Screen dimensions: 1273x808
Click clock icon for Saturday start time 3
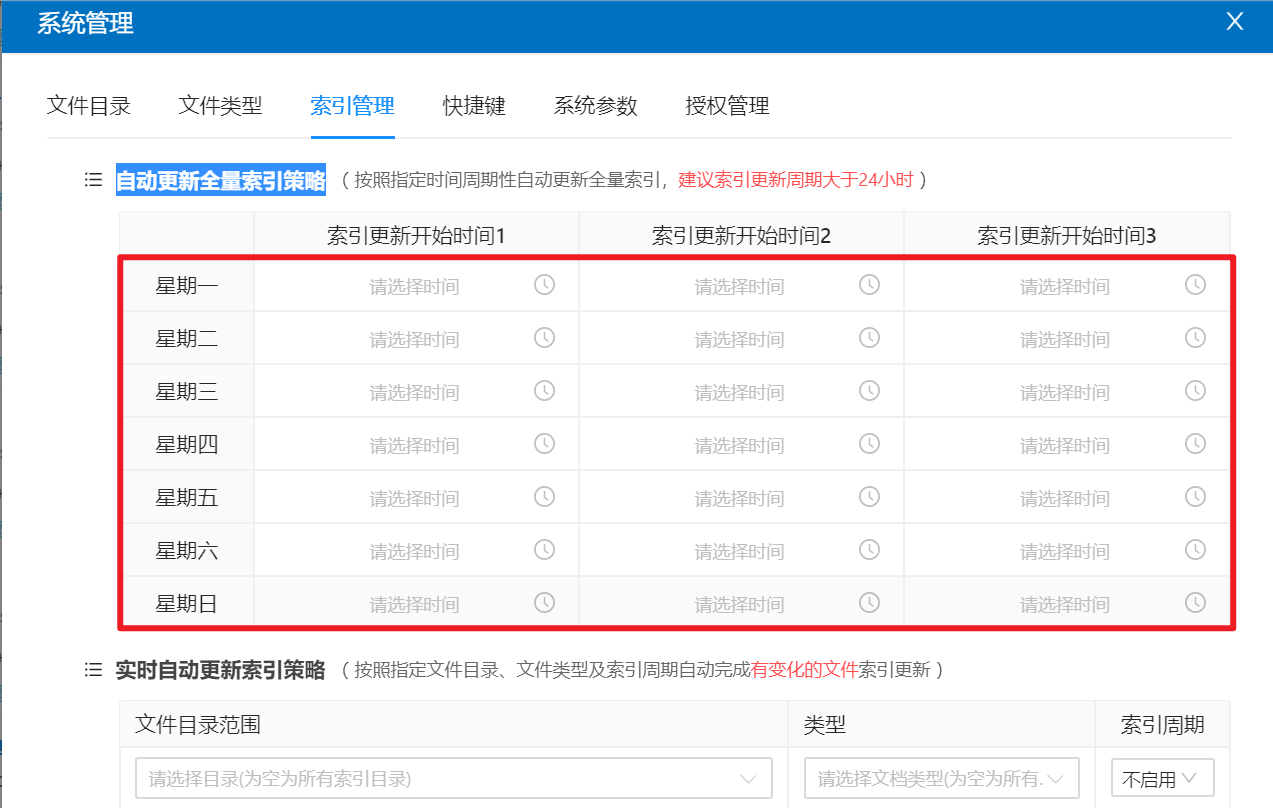coord(1195,550)
